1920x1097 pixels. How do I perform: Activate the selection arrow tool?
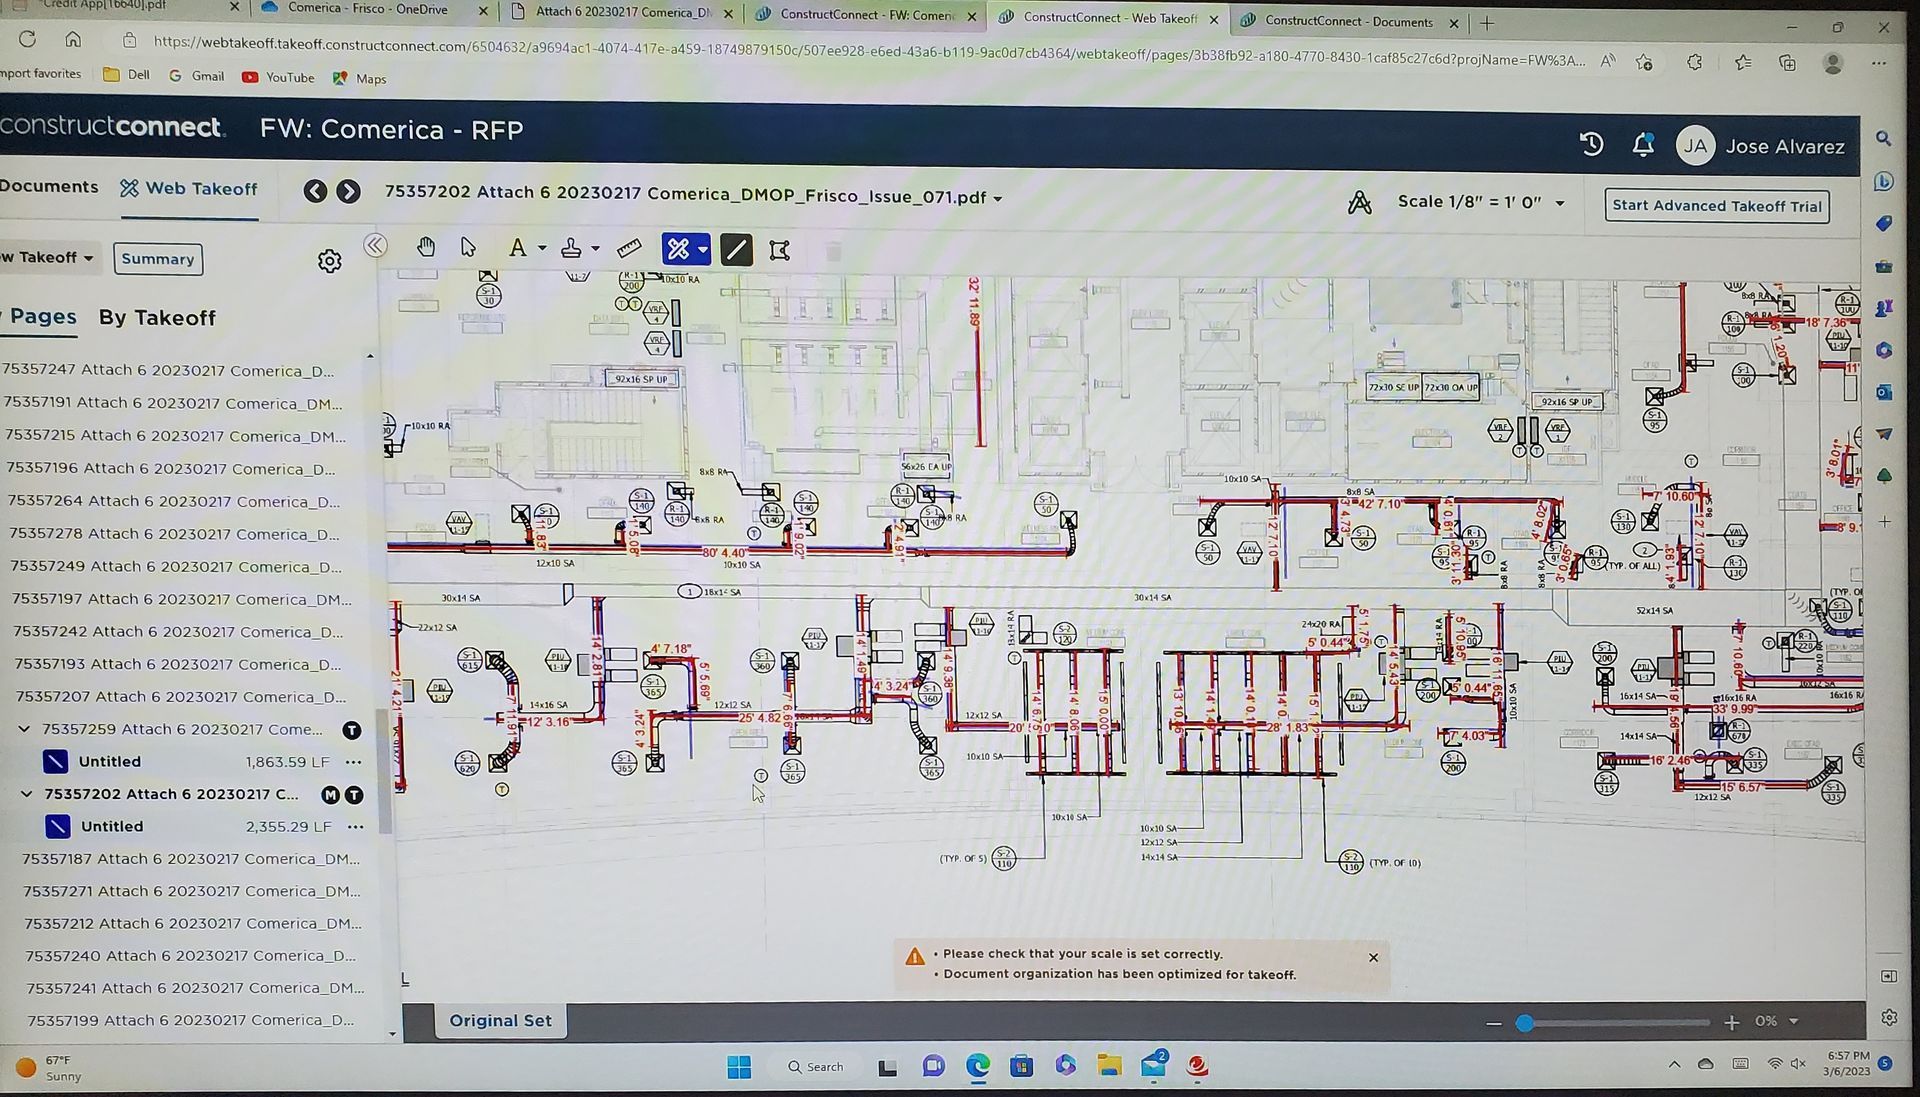click(x=467, y=247)
